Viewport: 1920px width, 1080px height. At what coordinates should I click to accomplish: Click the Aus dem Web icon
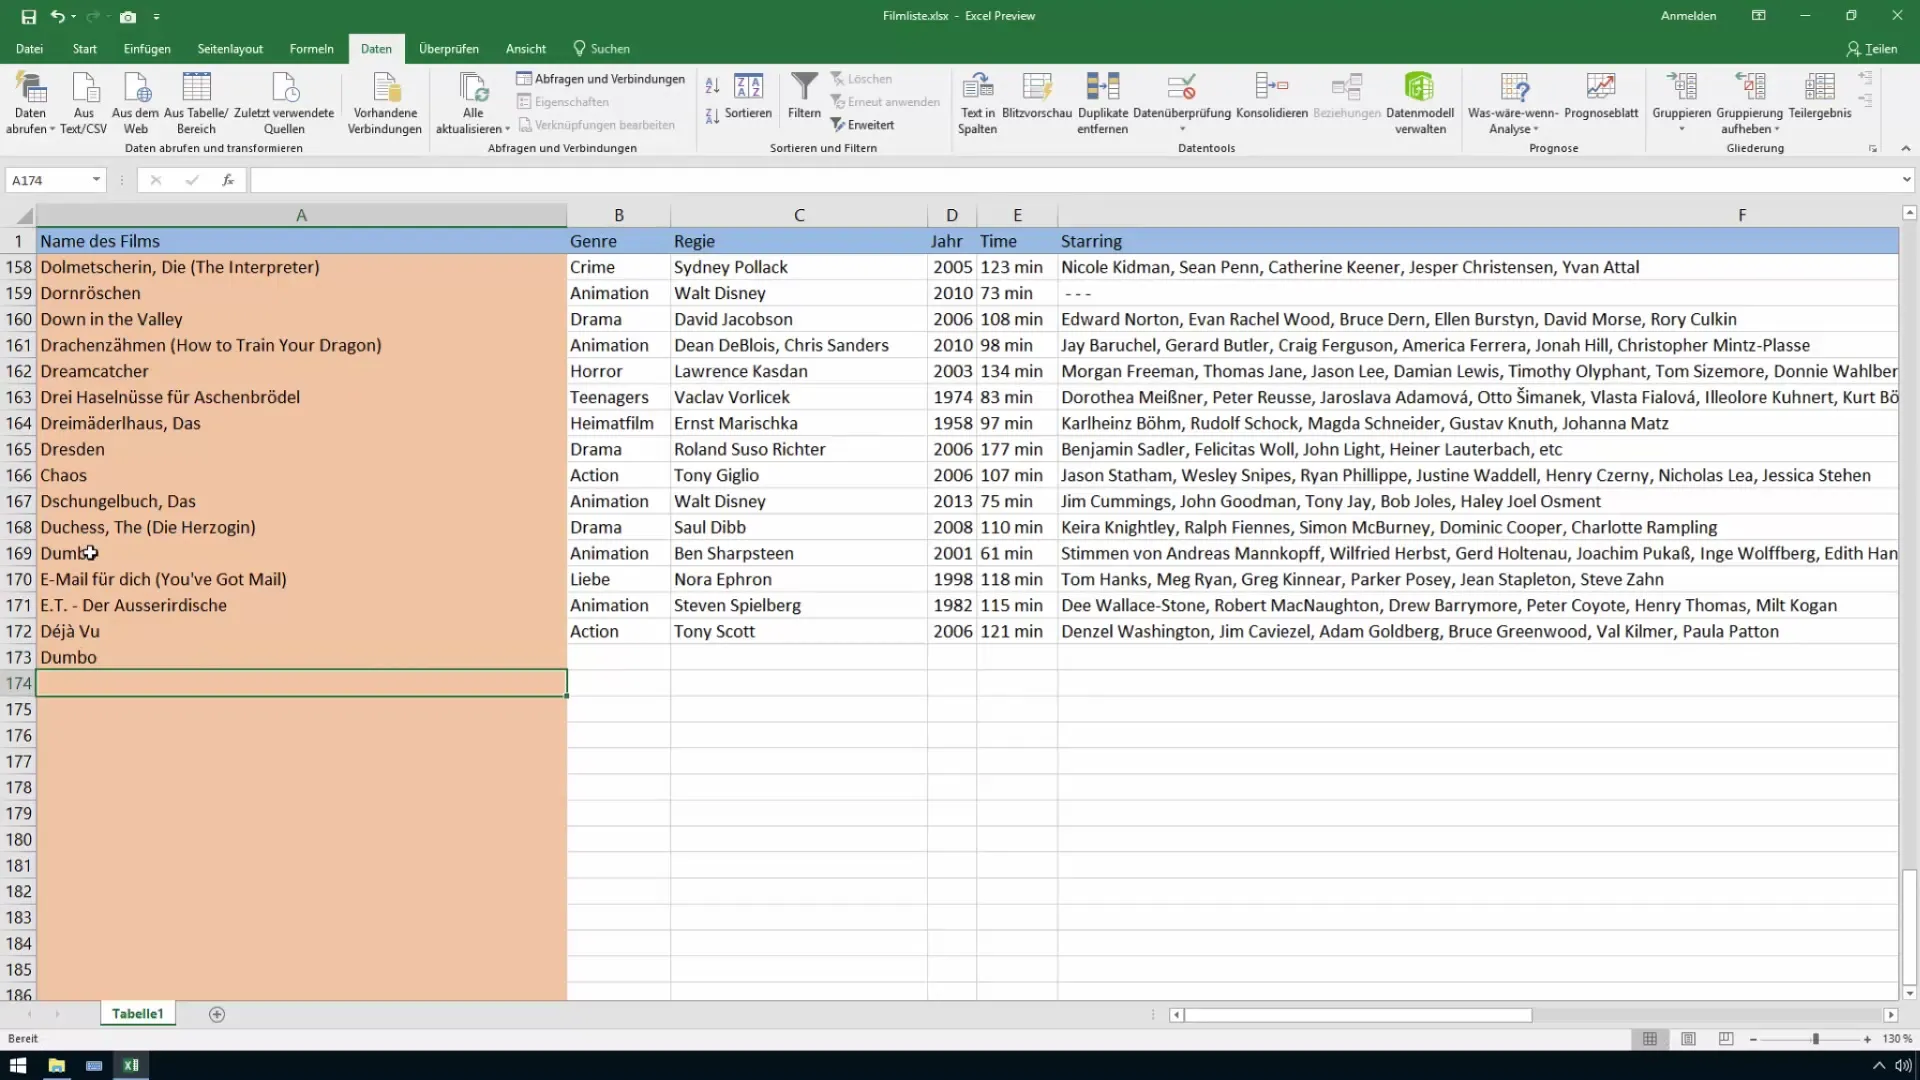(x=135, y=103)
